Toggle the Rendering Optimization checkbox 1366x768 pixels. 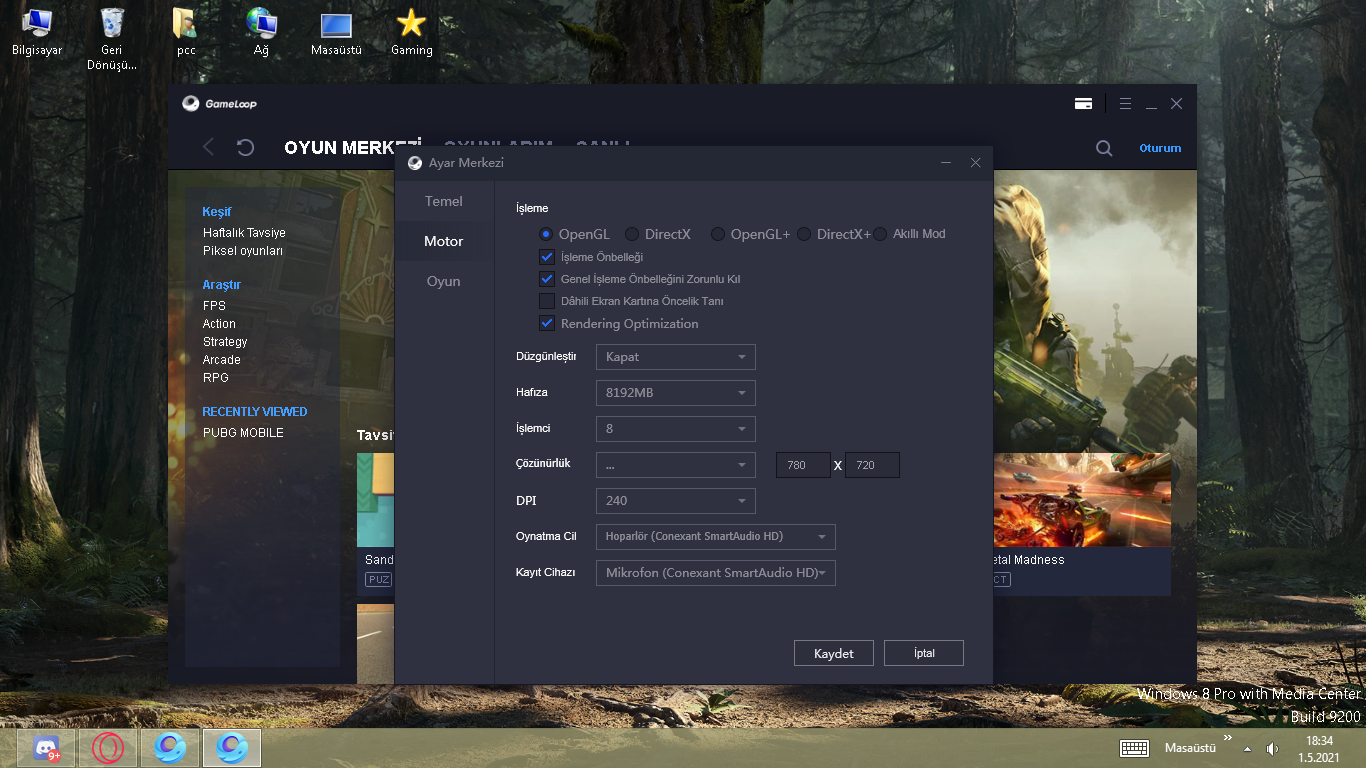click(x=547, y=323)
